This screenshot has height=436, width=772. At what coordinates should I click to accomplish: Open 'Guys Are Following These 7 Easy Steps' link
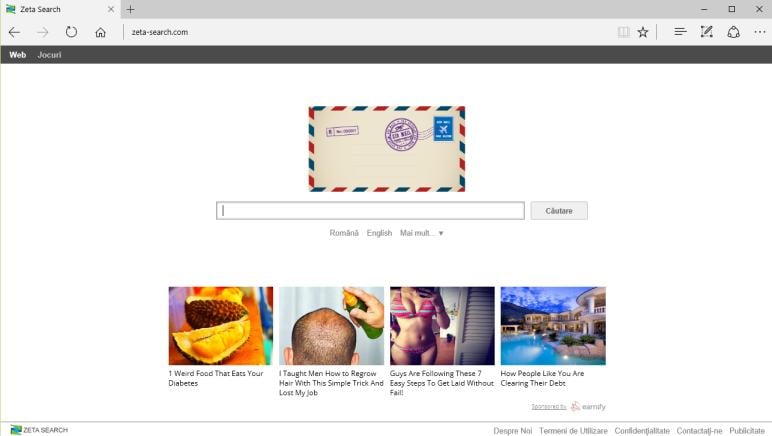(x=442, y=383)
